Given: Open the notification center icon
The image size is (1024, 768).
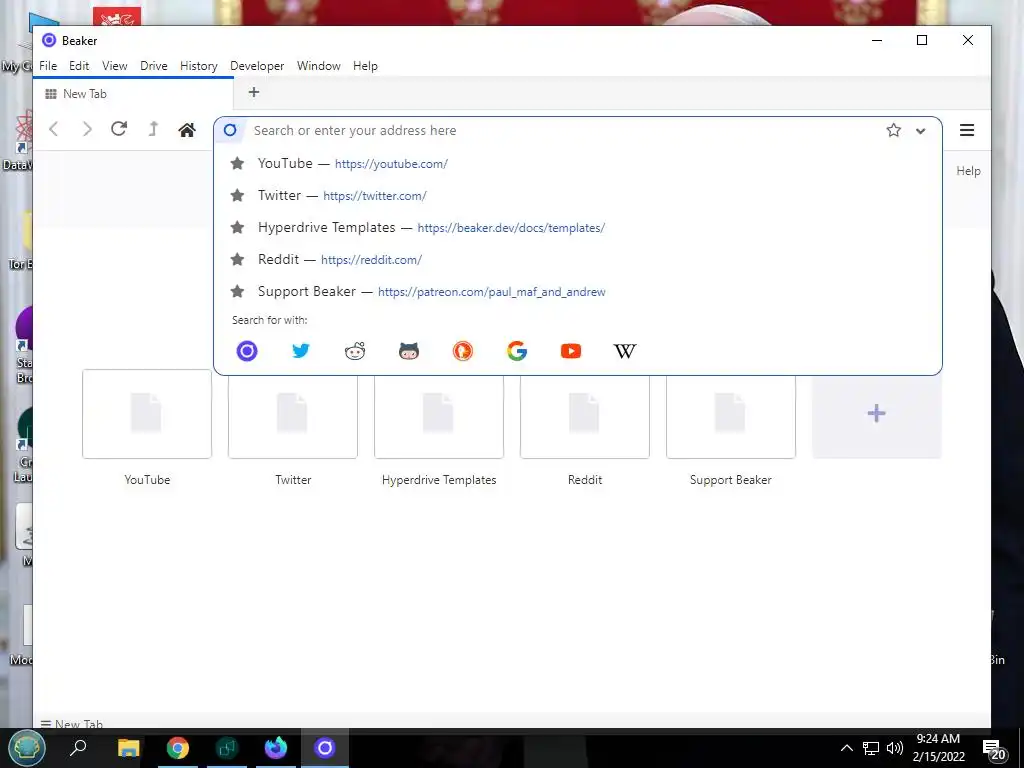Looking at the screenshot, I should click(995, 750).
